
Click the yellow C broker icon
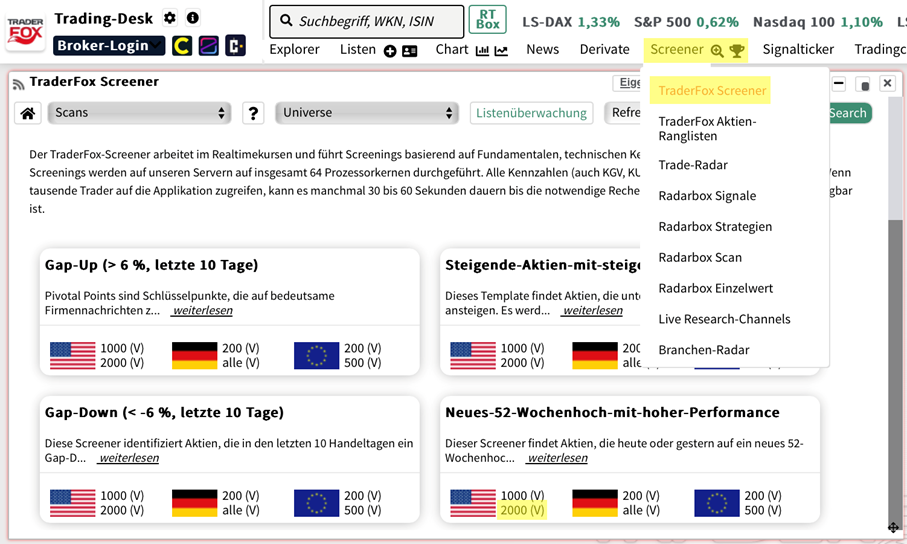click(181, 45)
